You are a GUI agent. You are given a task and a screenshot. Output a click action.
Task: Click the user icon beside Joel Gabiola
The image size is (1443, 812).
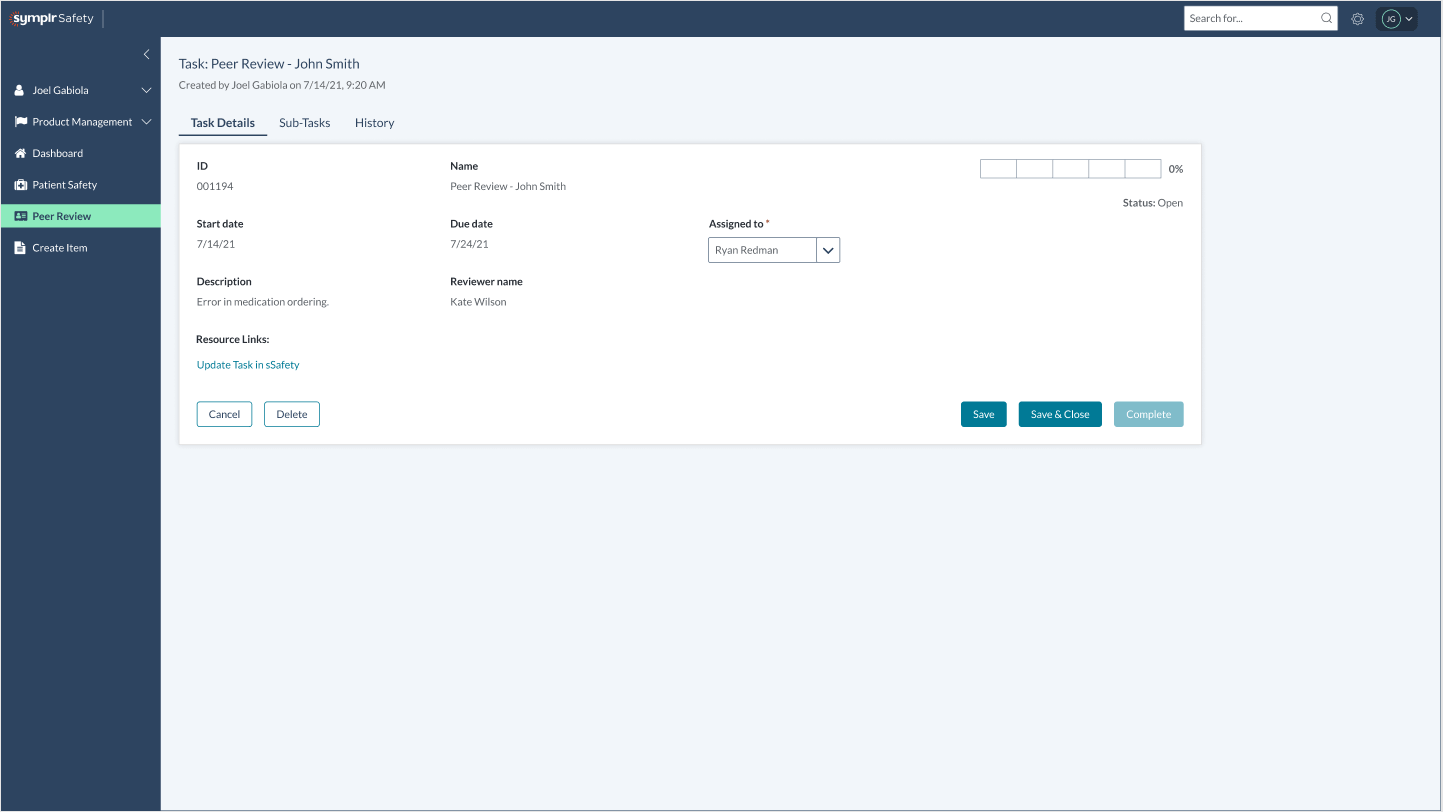point(20,90)
